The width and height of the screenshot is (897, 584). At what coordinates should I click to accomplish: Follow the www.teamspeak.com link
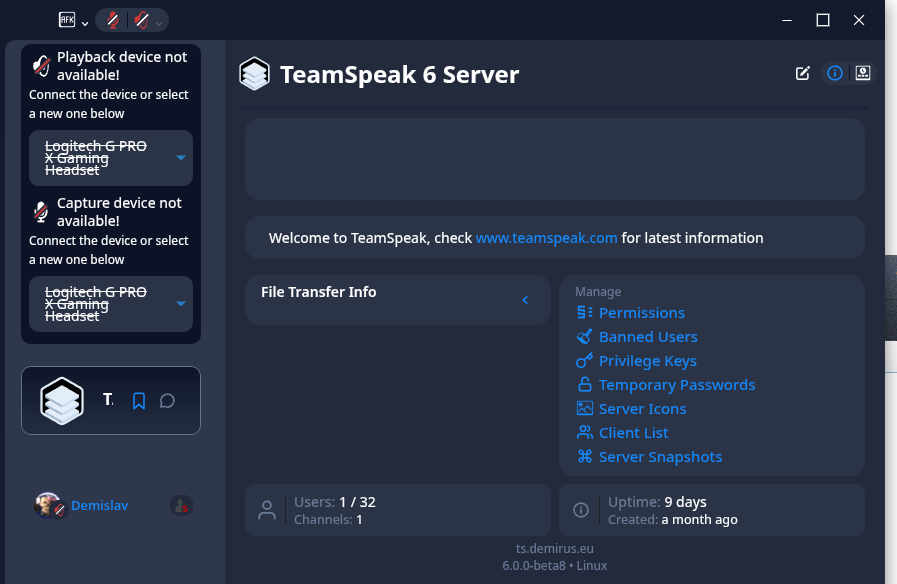point(546,238)
